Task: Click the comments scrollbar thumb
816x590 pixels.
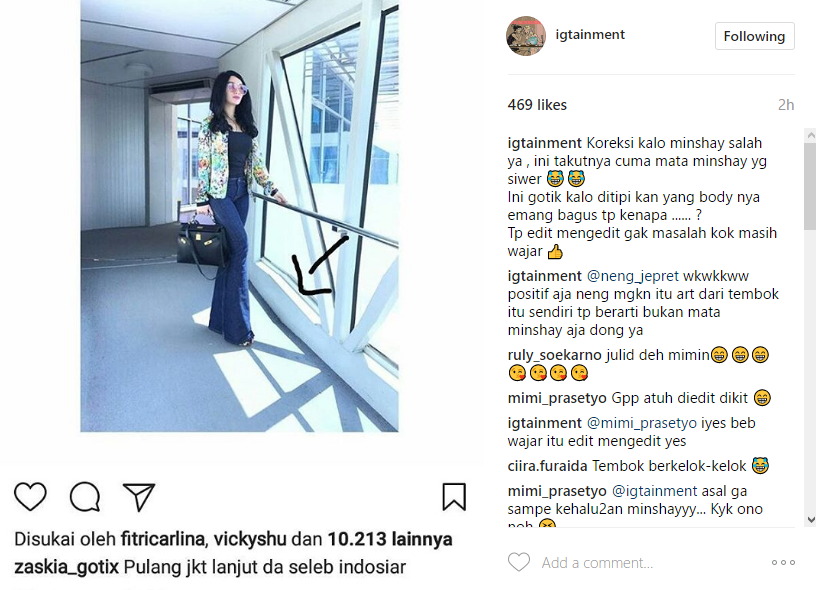Action: (x=810, y=186)
